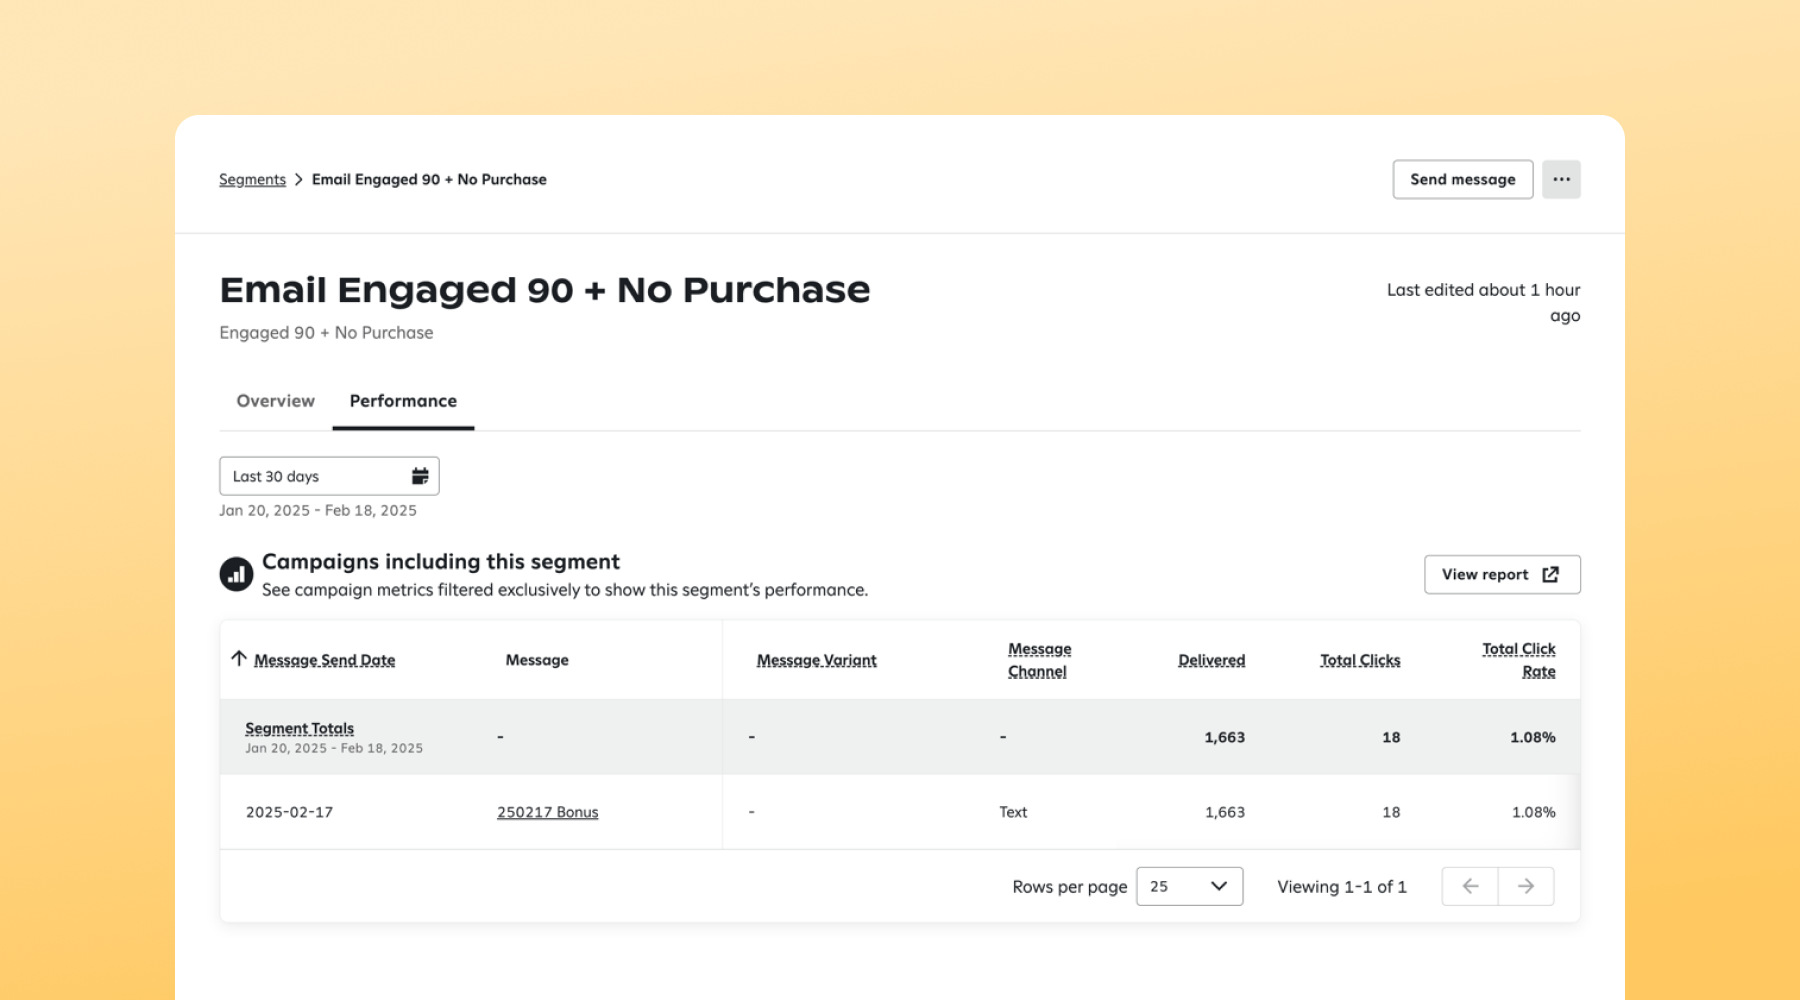Click the Campaigns including this segment heading
Screen dimensions: 1800x1000
pos(441,562)
